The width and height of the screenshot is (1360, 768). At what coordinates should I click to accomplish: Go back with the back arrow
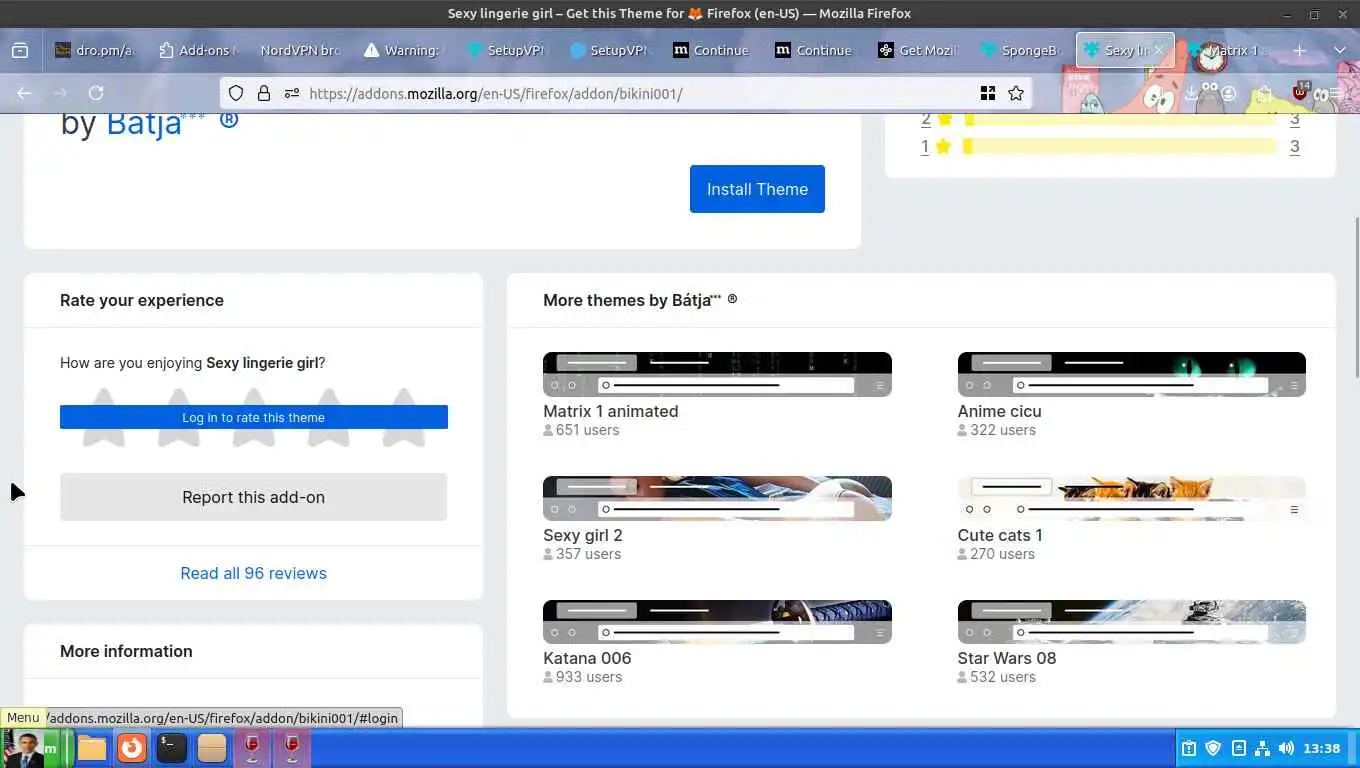[24, 93]
